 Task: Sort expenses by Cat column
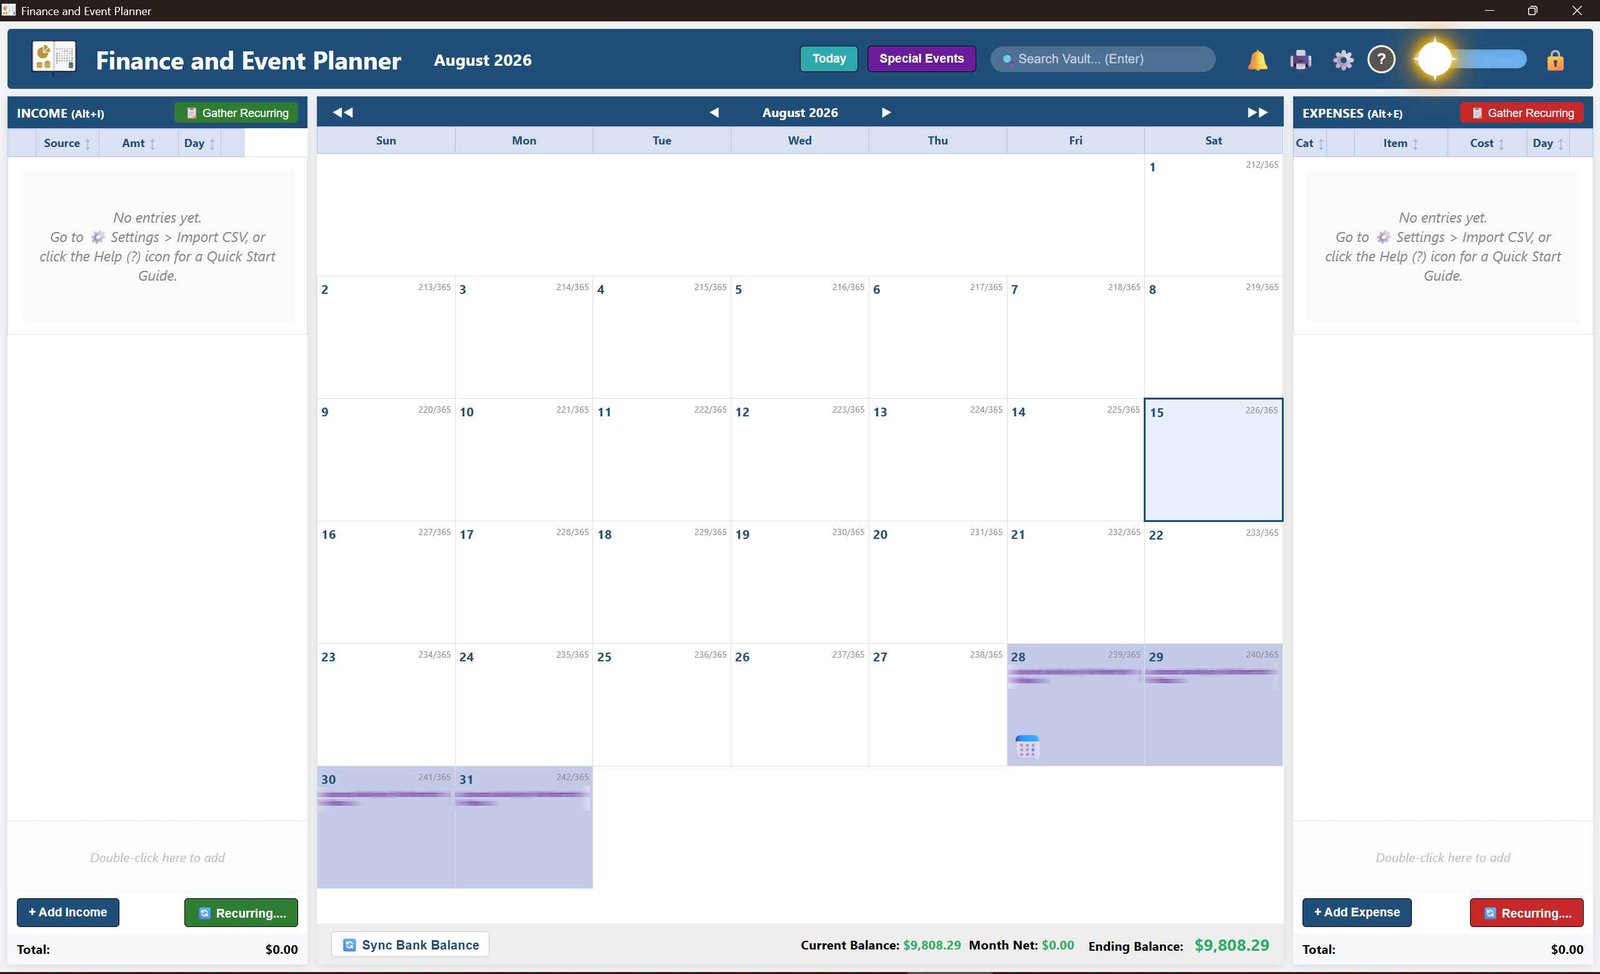(x=1310, y=143)
